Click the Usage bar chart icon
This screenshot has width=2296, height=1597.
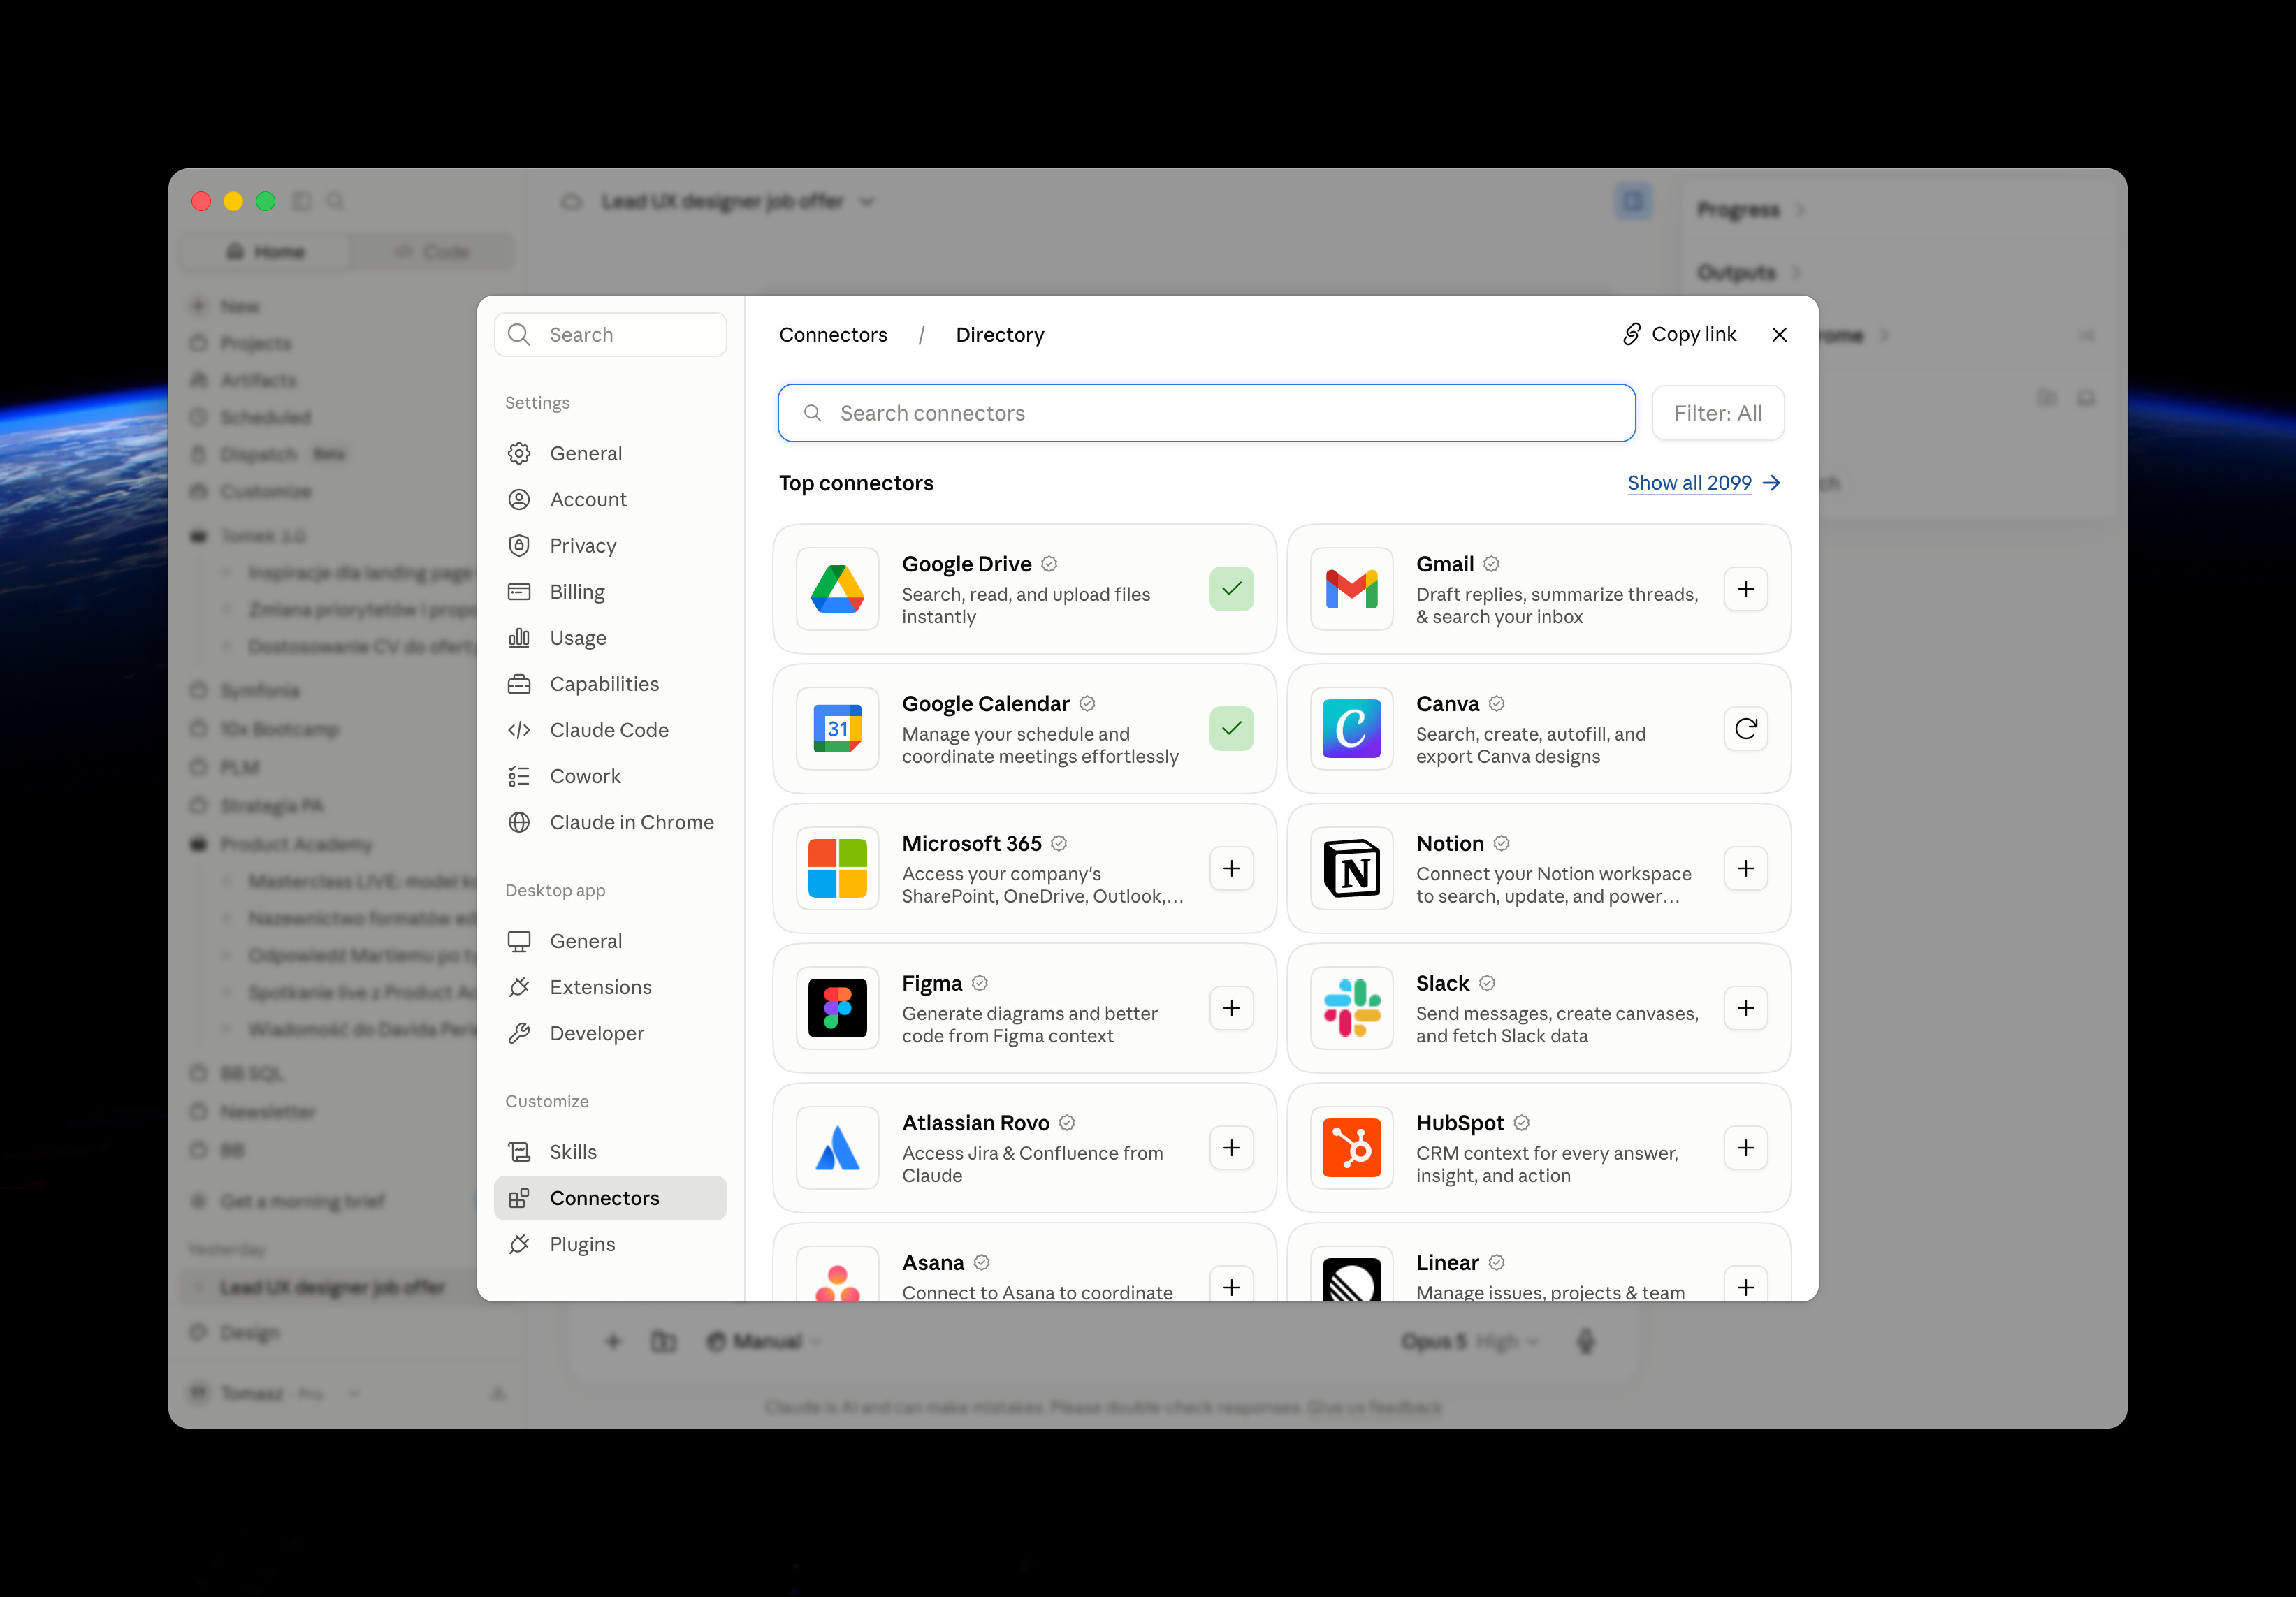[x=519, y=638]
